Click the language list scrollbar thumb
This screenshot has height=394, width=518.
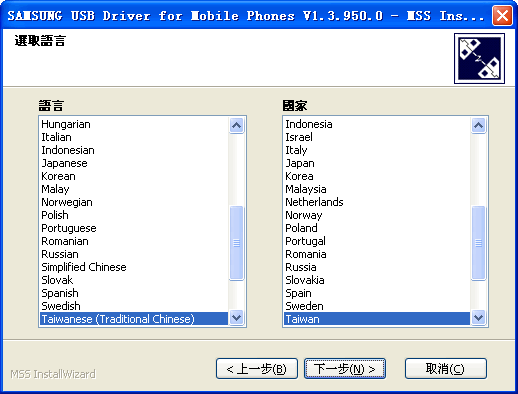pos(236,243)
